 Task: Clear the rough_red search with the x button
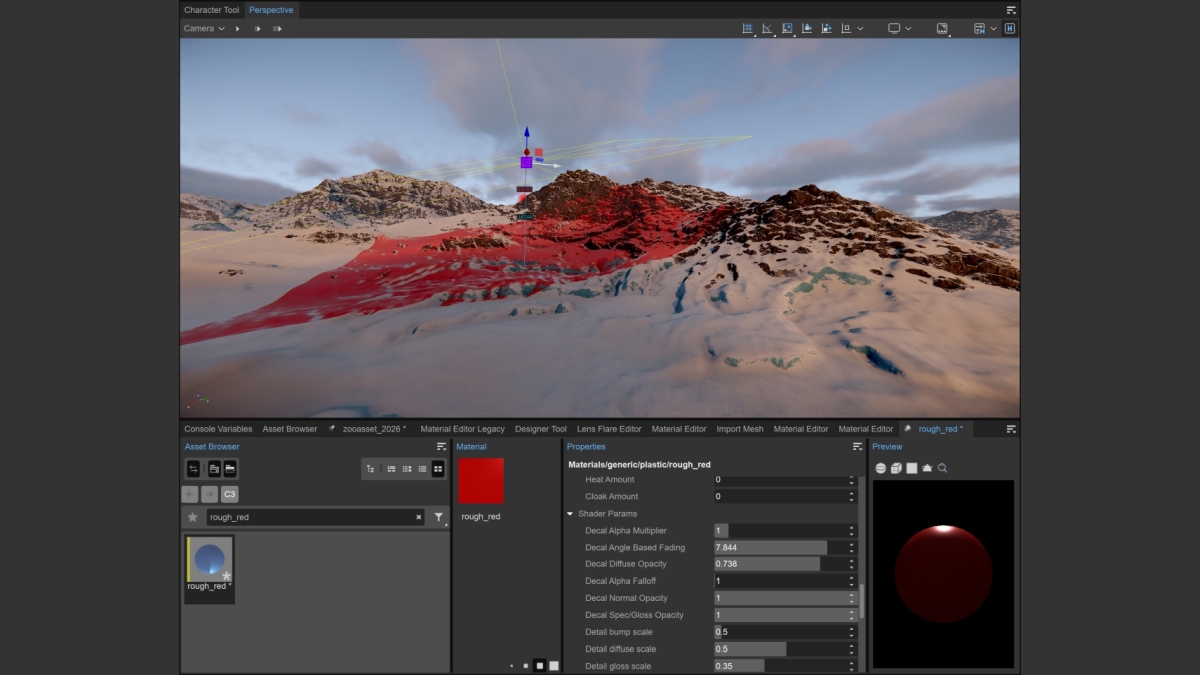[x=418, y=517]
